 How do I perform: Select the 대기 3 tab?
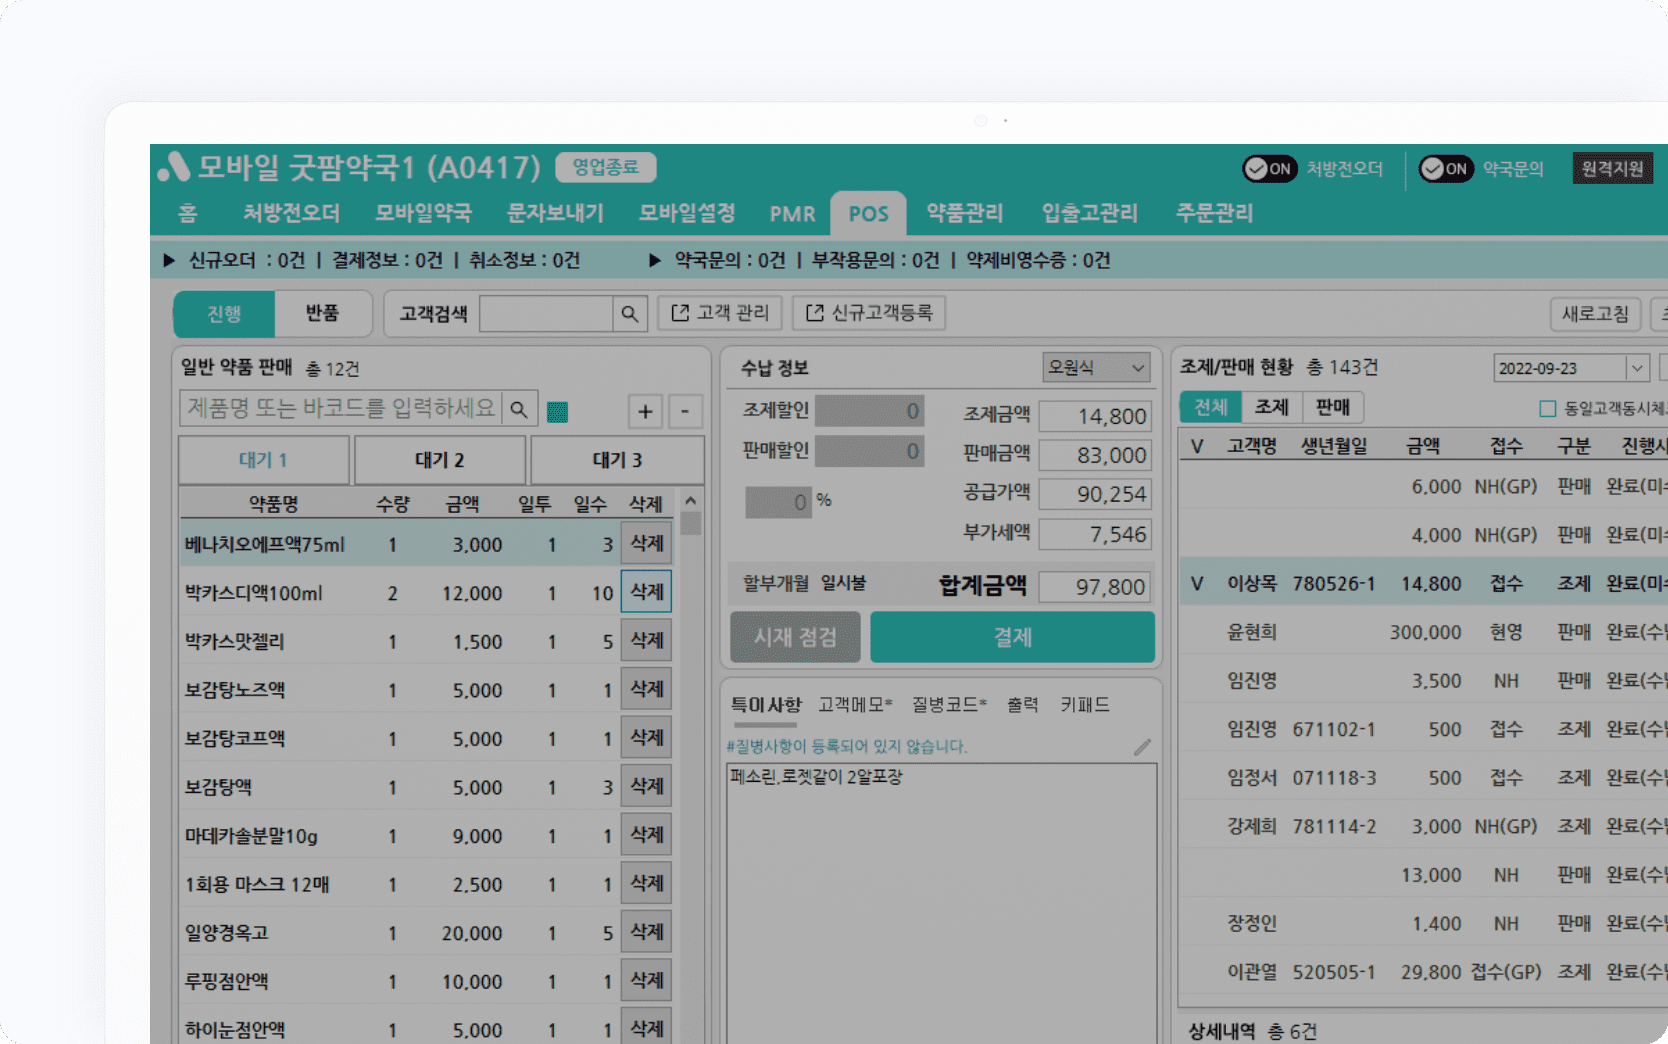pyautogui.click(x=617, y=460)
